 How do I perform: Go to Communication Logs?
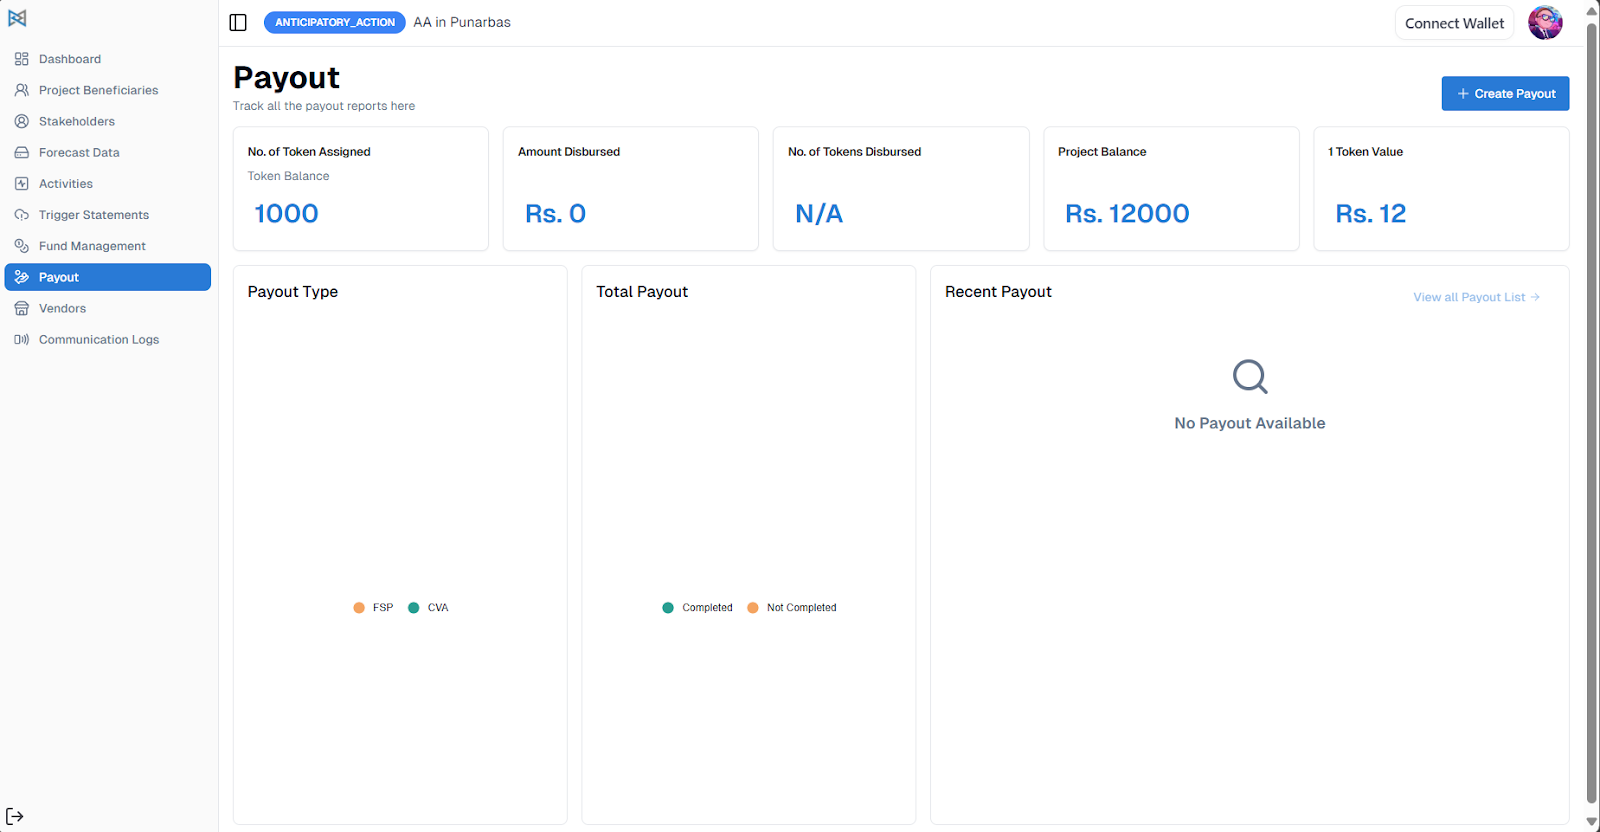pos(107,339)
